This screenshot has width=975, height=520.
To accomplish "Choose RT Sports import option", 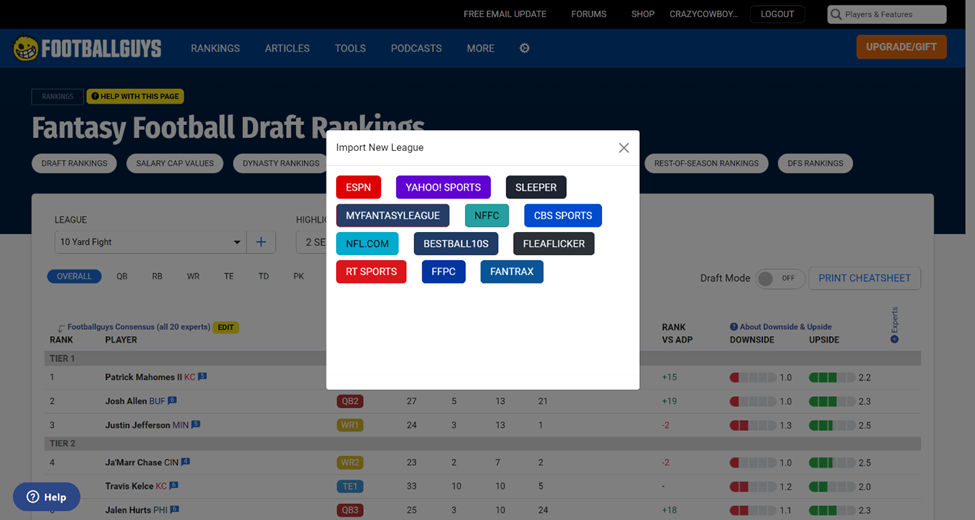I will point(371,271).
